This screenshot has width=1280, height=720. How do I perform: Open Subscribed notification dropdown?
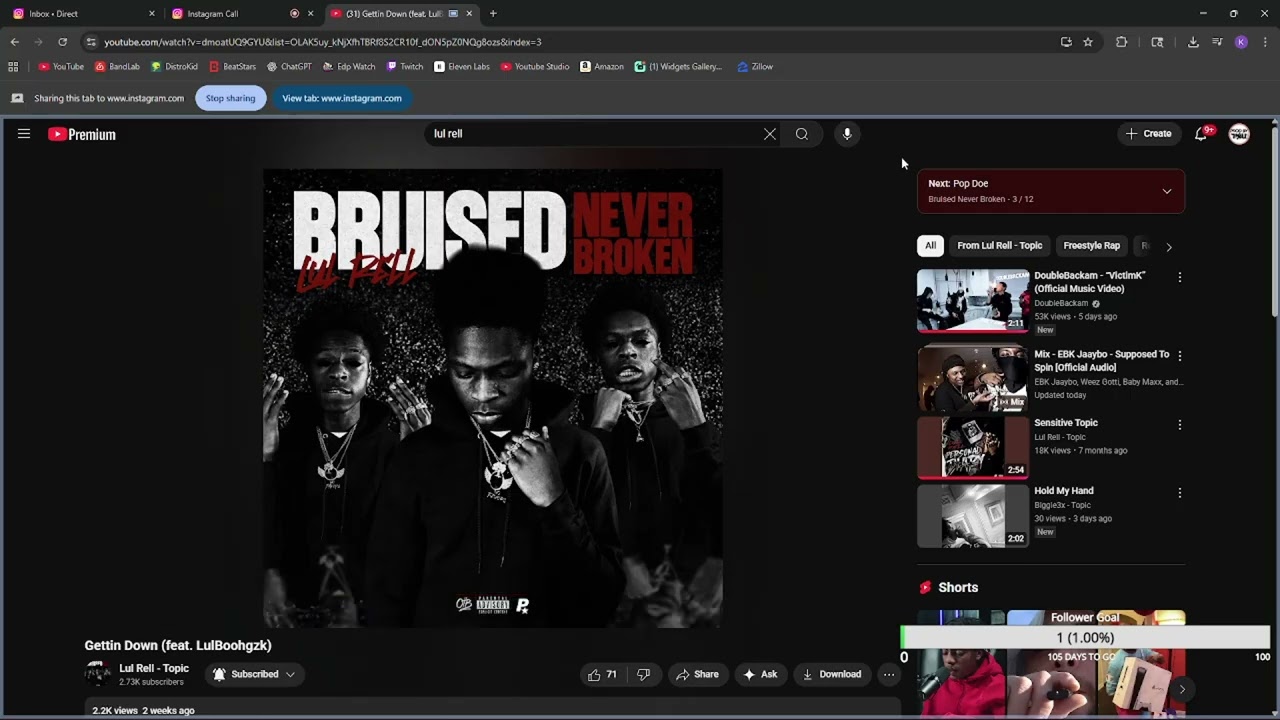click(254, 674)
